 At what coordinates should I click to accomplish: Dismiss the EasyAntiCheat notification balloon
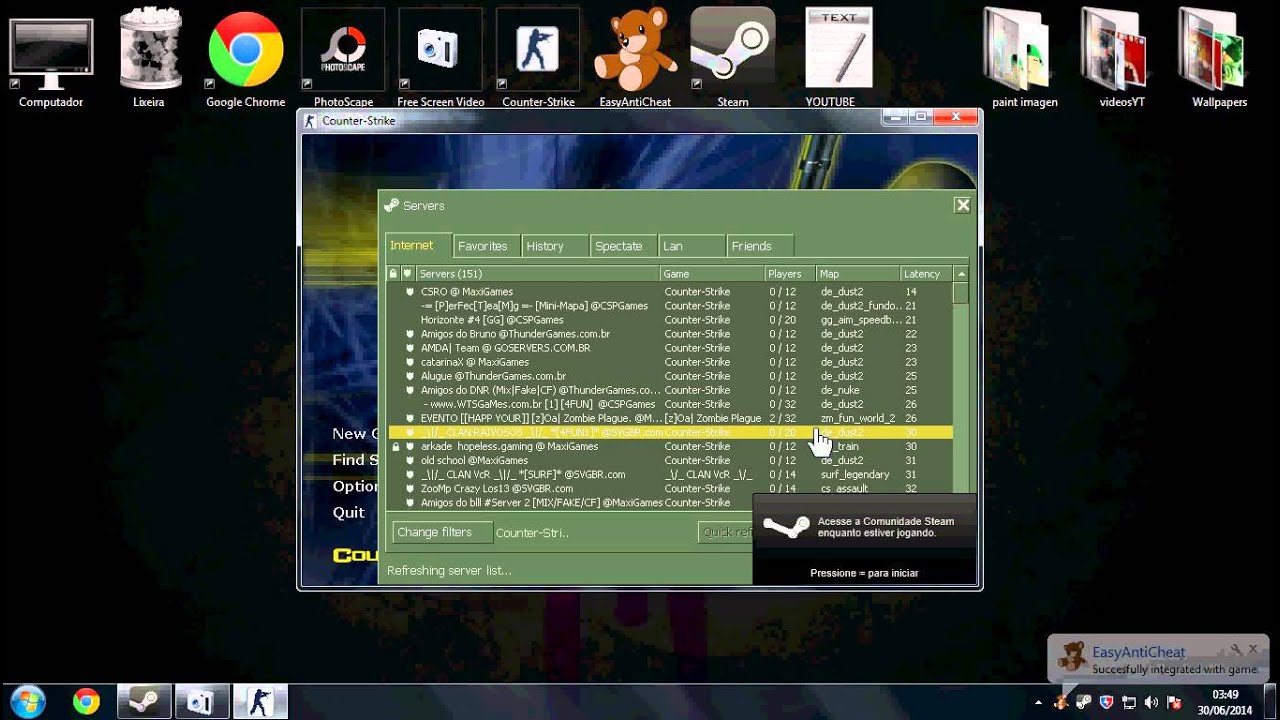(x=1253, y=650)
